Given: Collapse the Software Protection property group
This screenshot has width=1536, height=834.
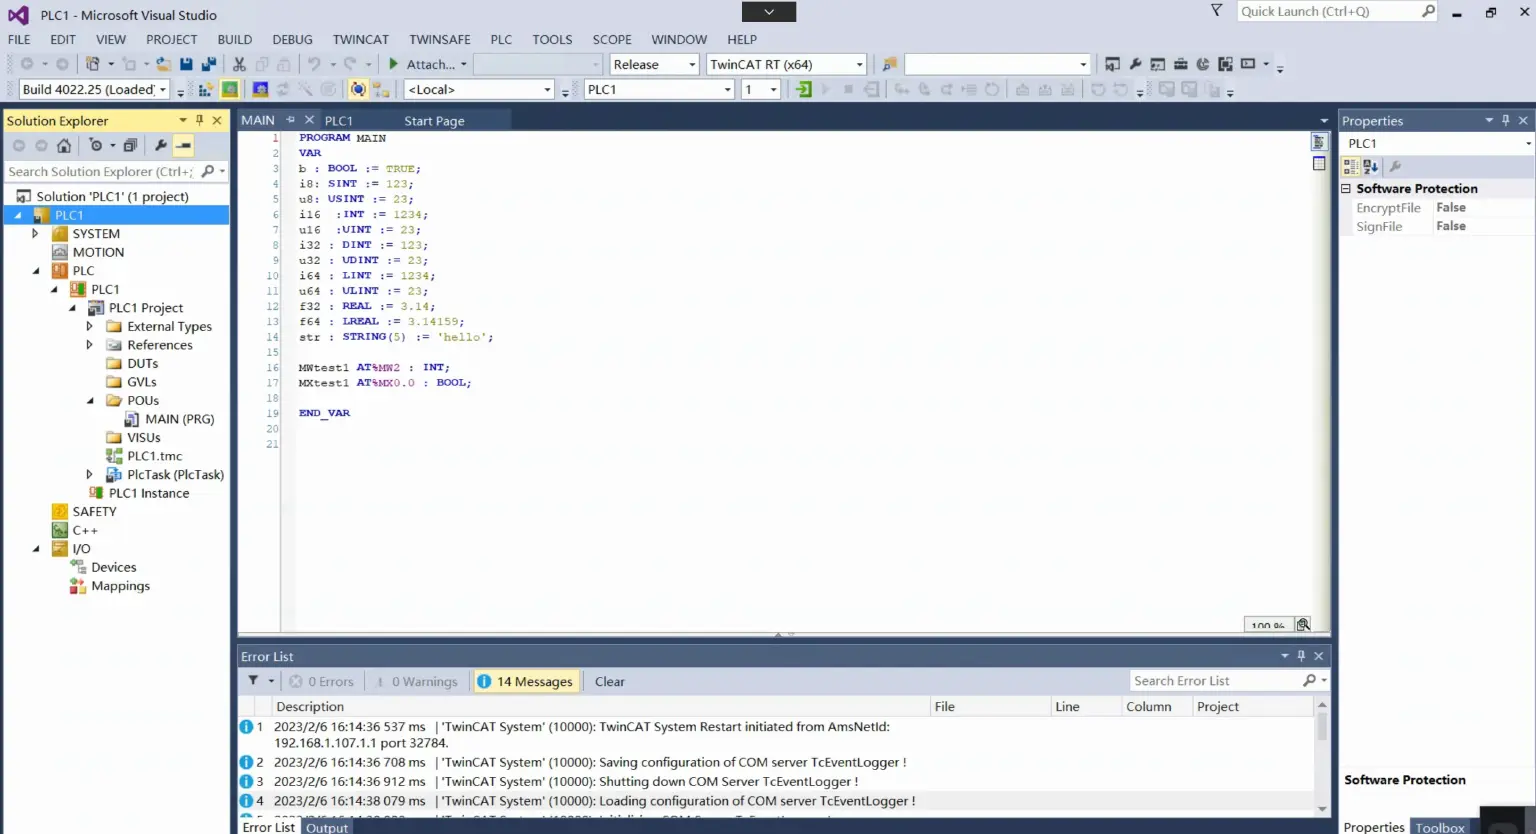Looking at the screenshot, I should (x=1346, y=189).
